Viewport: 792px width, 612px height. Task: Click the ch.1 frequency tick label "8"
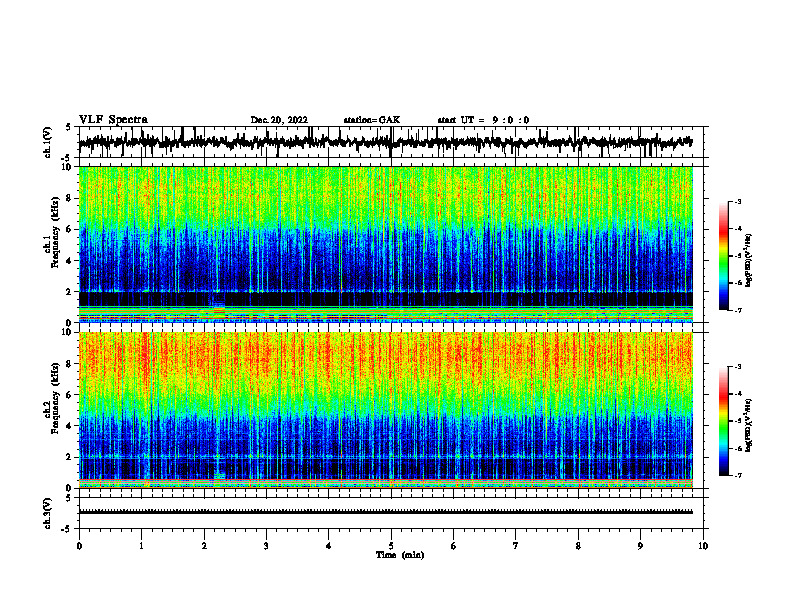(69, 198)
